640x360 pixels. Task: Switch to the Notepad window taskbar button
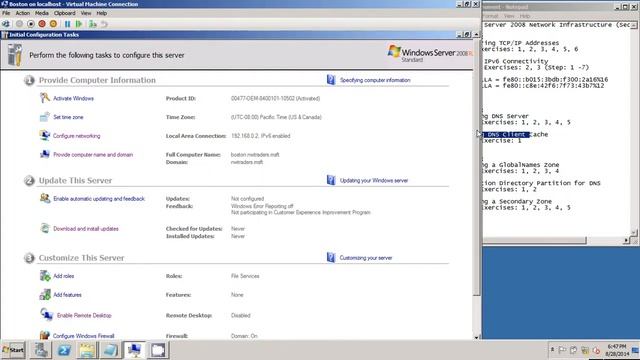coord(111,350)
